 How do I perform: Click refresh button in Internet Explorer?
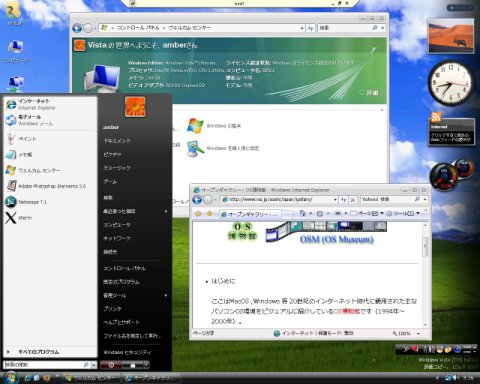pyautogui.click(x=343, y=199)
